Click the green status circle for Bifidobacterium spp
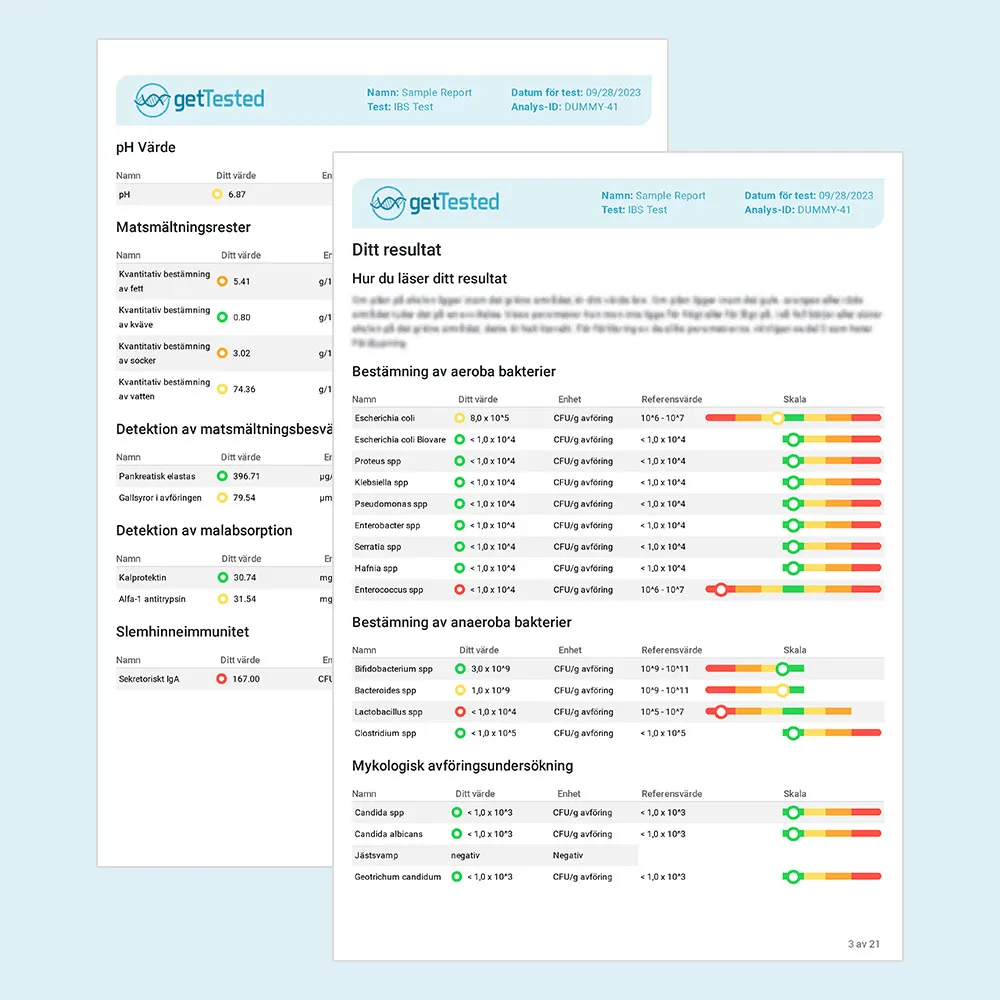This screenshot has height=1000, width=1000. 460,669
